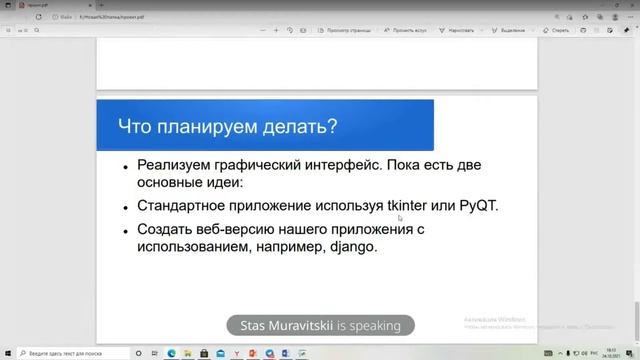Screen dimensions: 640x360
Task: Zoom out with the minus button
Action: point(262,30)
